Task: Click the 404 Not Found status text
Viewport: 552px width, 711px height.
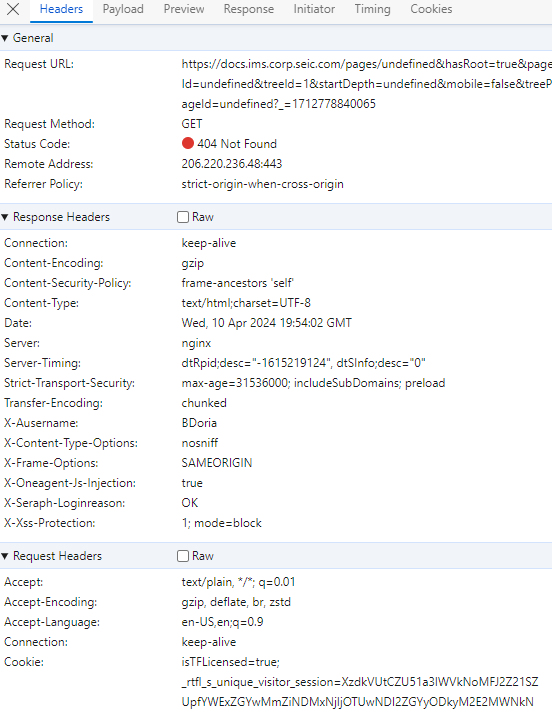Action: point(237,144)
